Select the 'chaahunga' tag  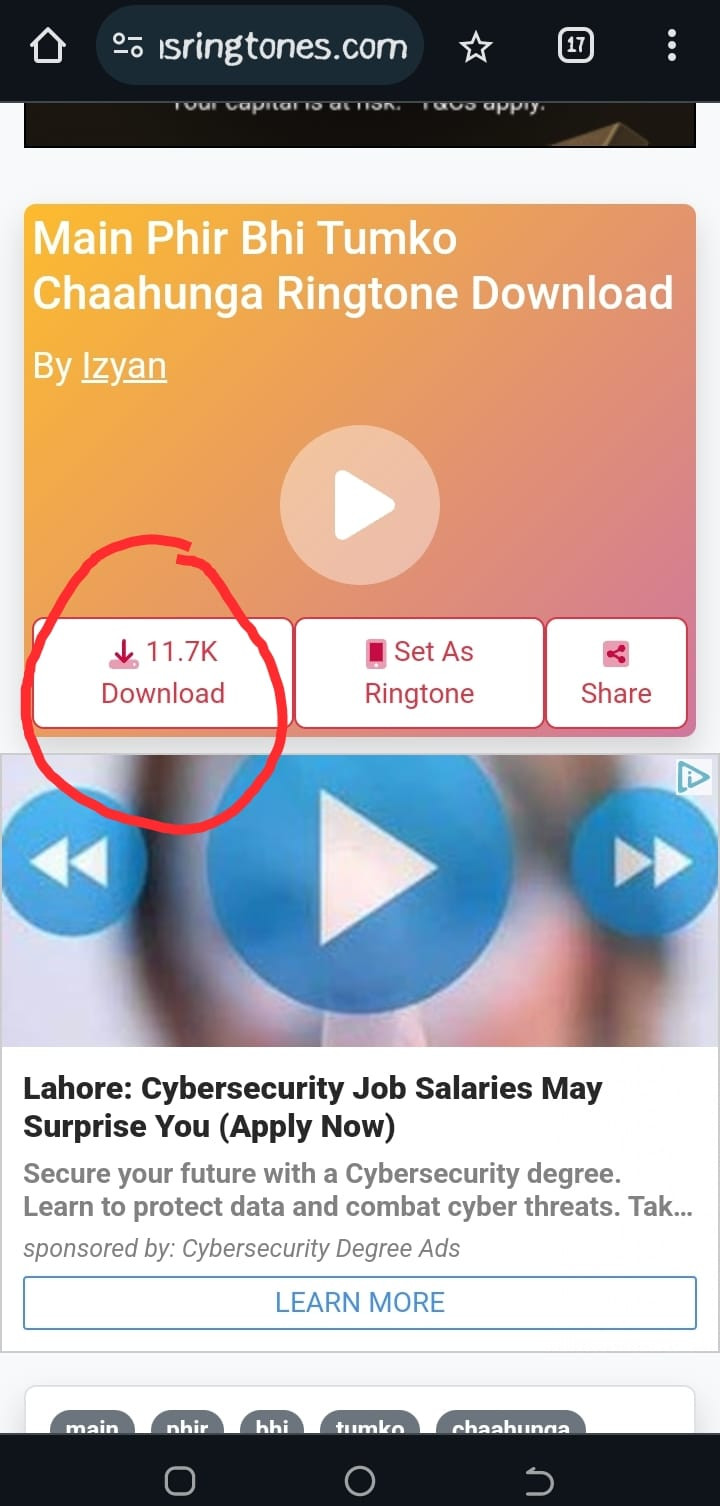click(x=510, y=1424)
